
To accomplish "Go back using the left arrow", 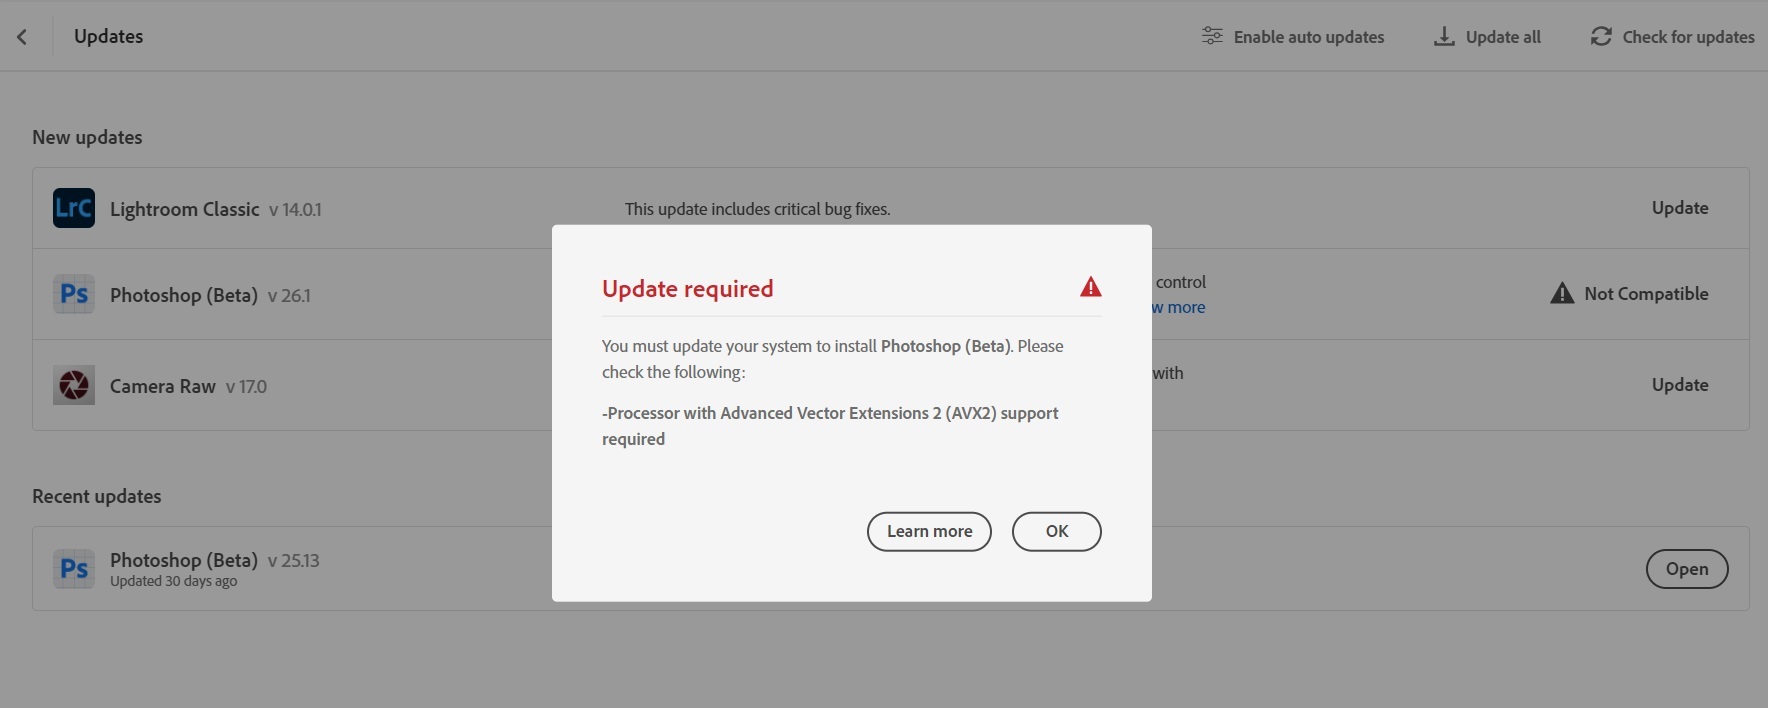I will pos(22,37).
